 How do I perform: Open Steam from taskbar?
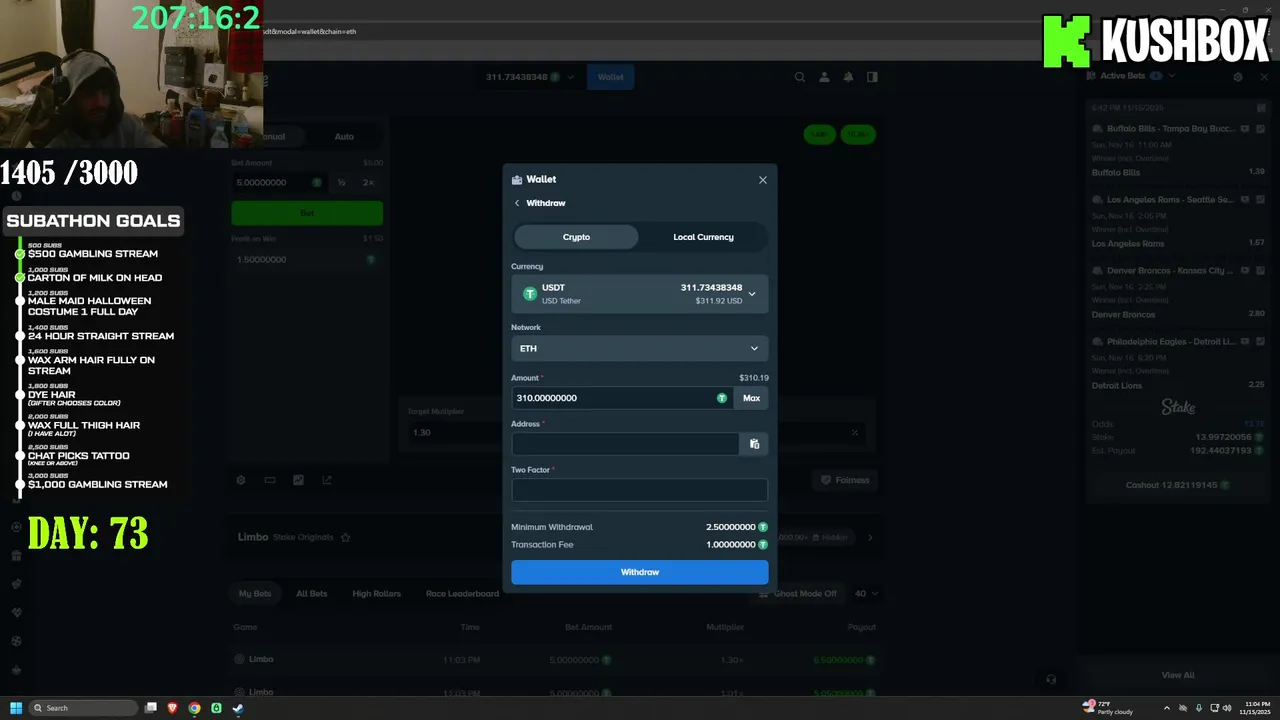(x=238, y=708)
